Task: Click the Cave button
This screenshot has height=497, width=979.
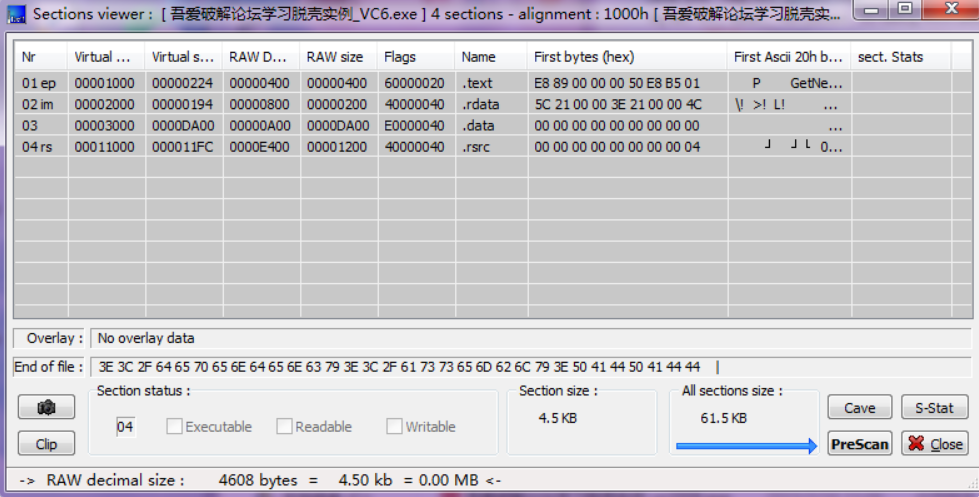Action: pyautogui.click(x=859, y=408)
